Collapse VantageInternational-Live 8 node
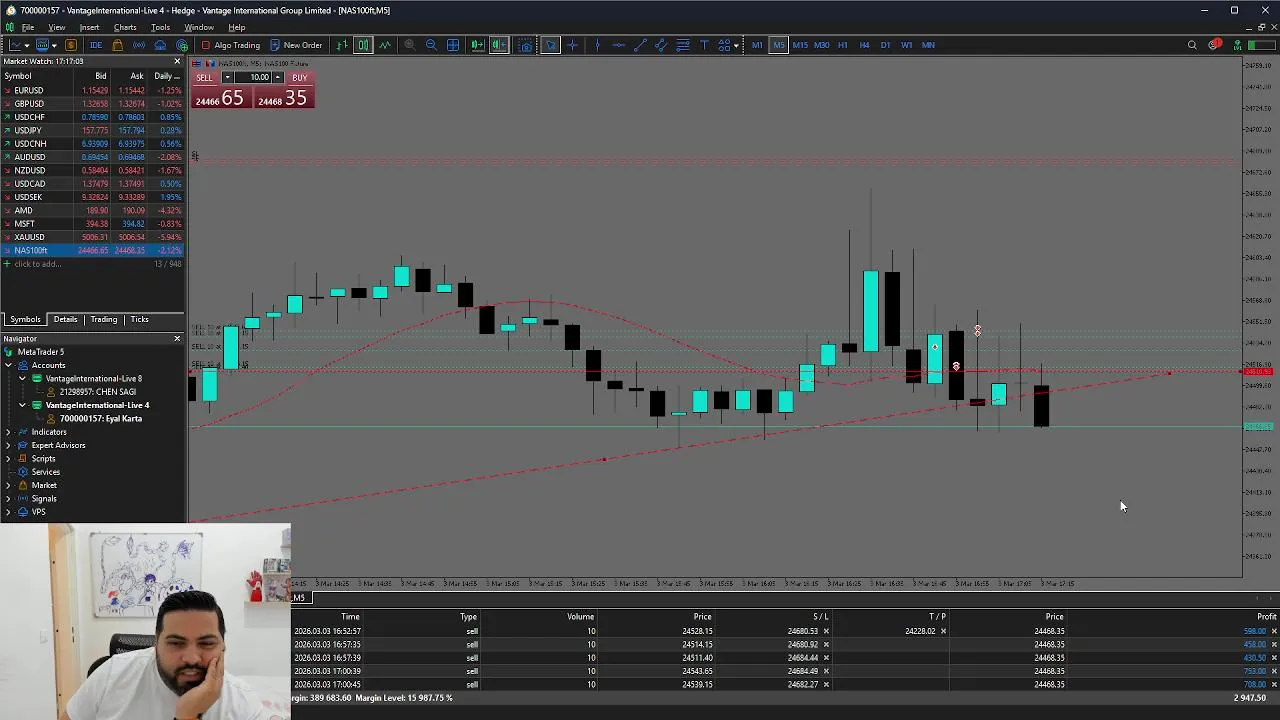 point(23,379)
